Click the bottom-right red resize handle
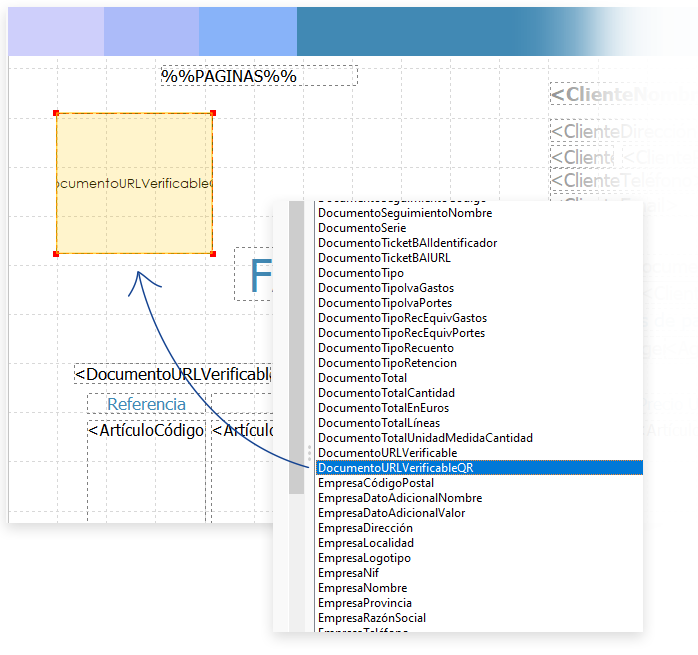698x655 pixels. pos(212,254)
